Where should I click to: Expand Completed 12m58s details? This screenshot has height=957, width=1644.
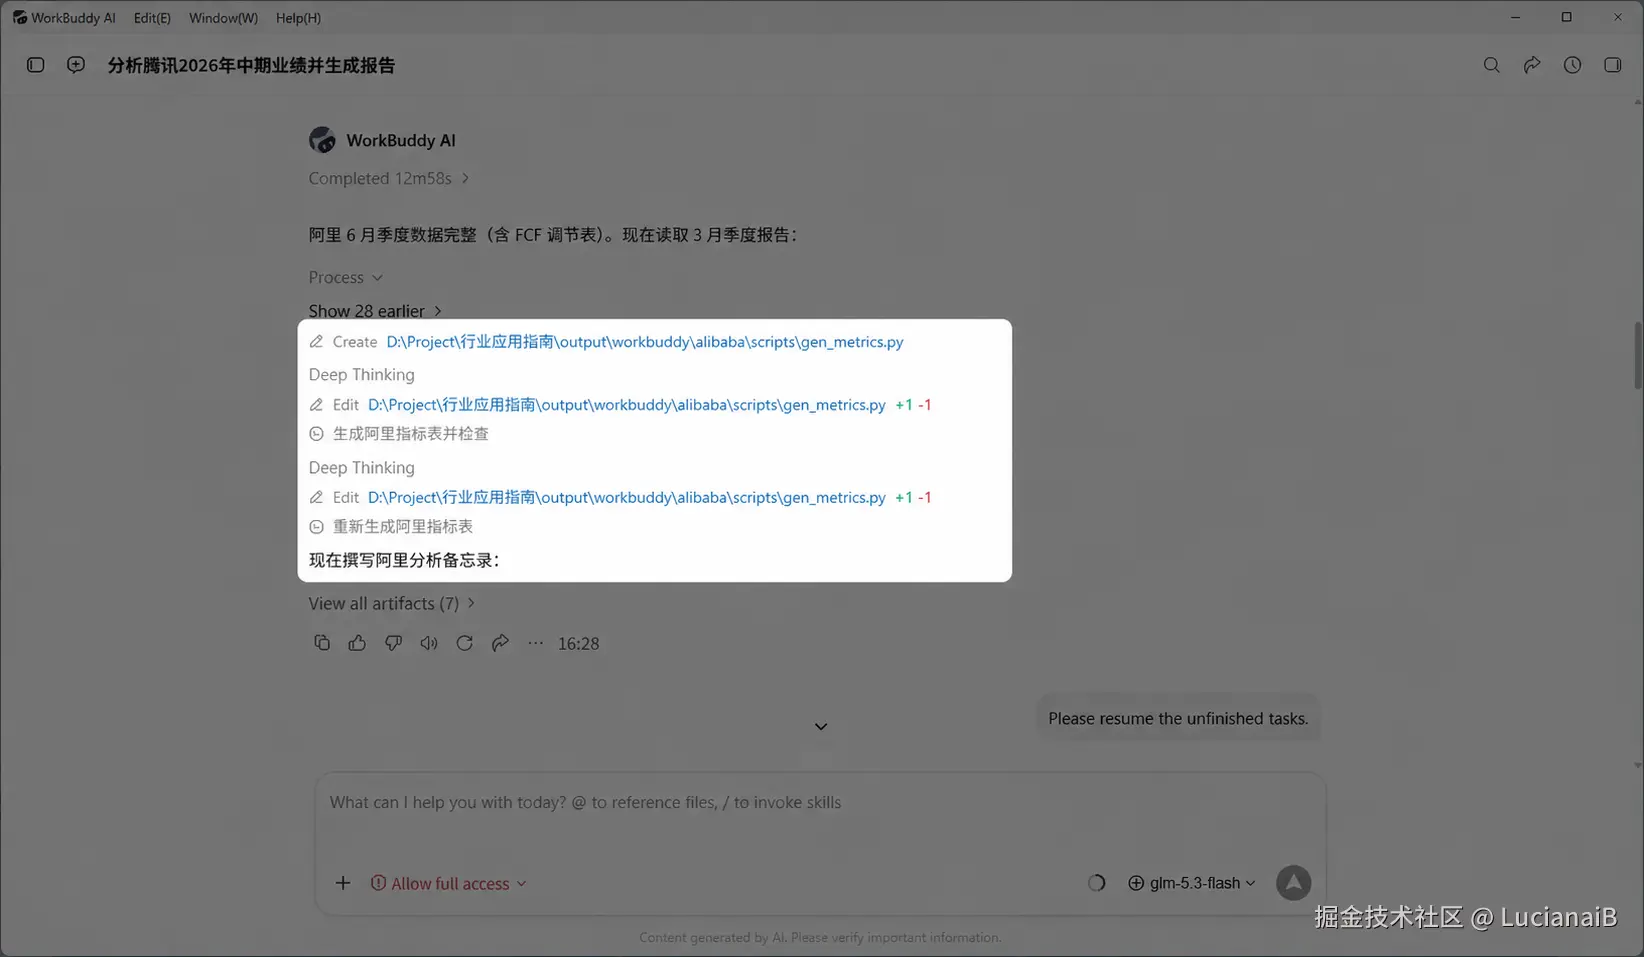pos(389,178)
